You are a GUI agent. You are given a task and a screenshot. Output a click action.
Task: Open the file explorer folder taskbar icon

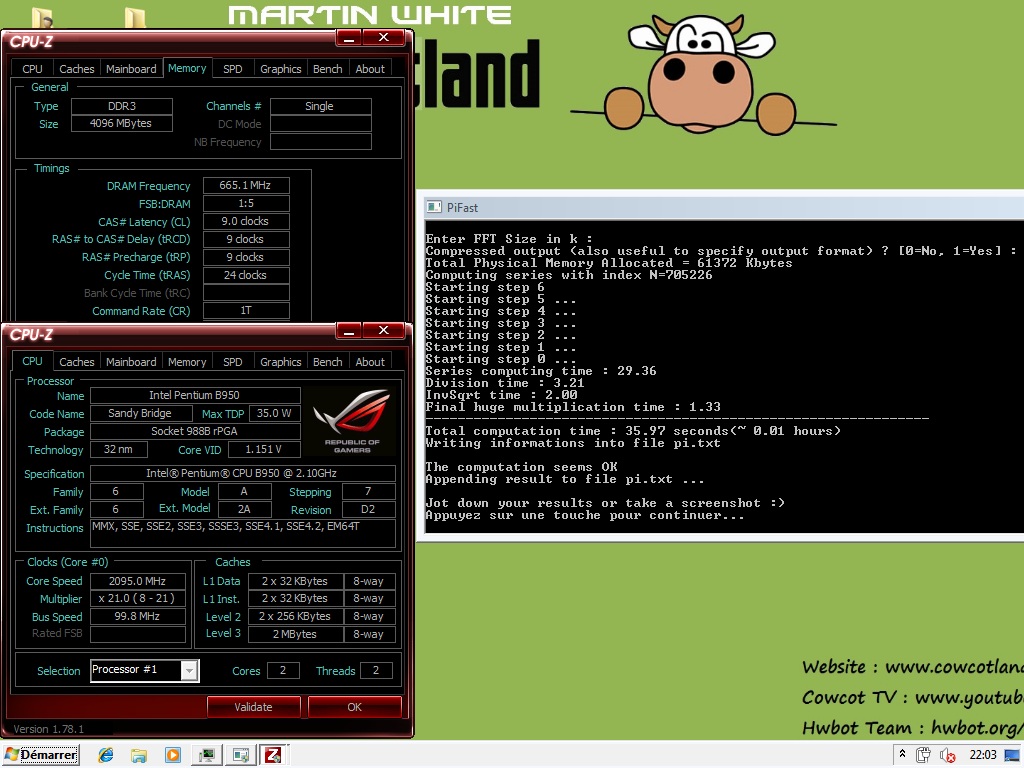click(138, 756)
